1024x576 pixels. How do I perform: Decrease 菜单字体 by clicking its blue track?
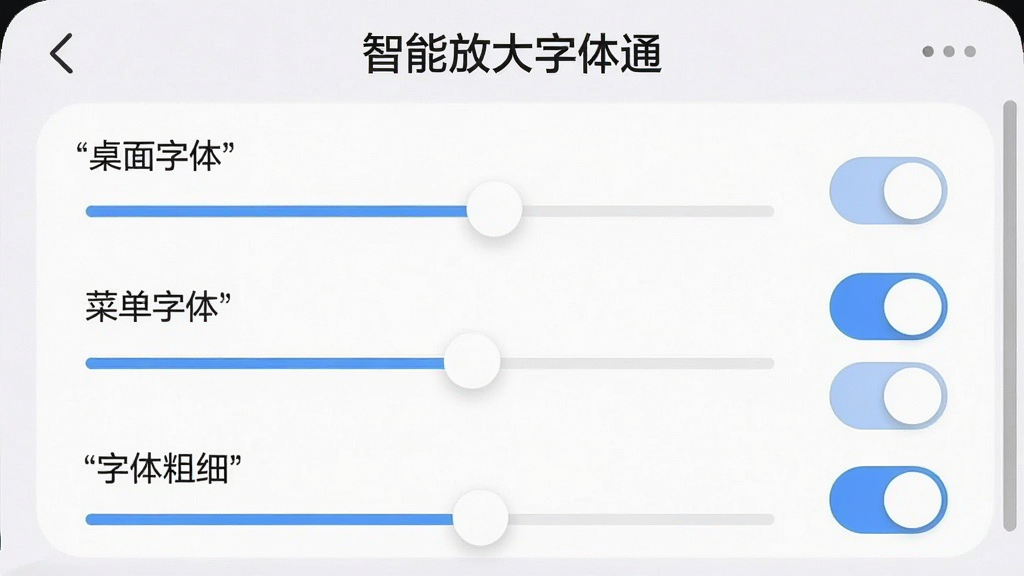click(265, 363)
